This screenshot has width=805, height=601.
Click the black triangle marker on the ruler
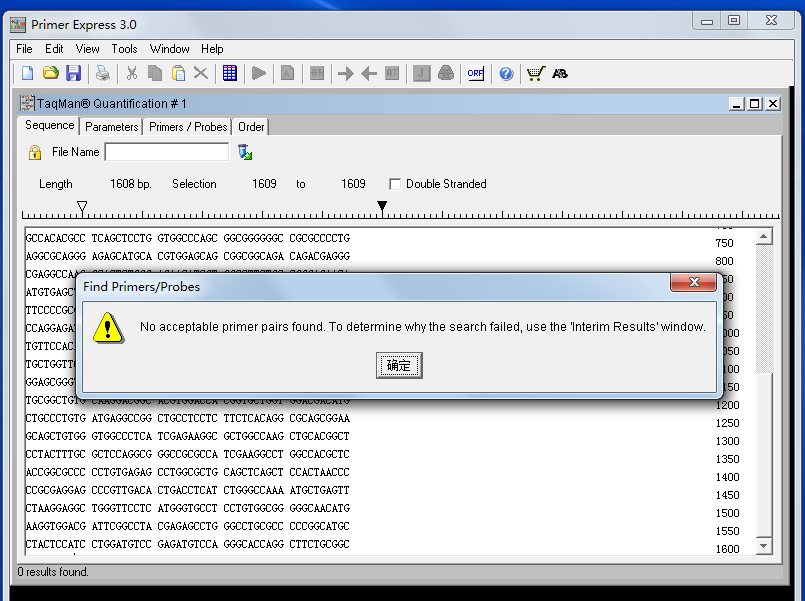point(382,206)
